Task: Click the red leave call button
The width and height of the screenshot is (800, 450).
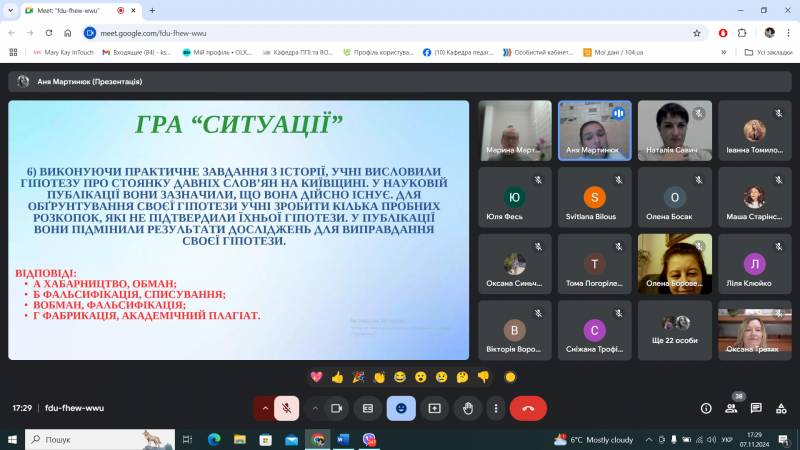Action: coord(528,408)
